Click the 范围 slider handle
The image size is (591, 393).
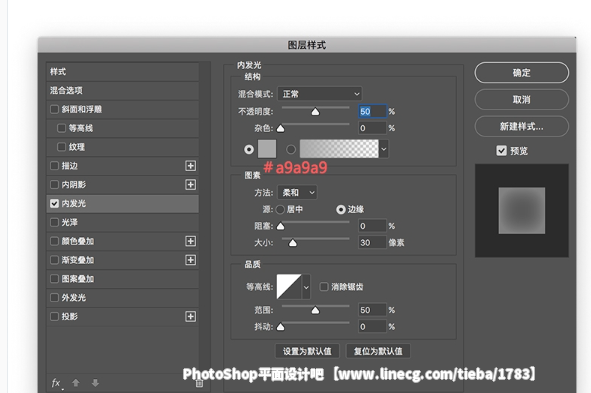(x=315, y=310)
